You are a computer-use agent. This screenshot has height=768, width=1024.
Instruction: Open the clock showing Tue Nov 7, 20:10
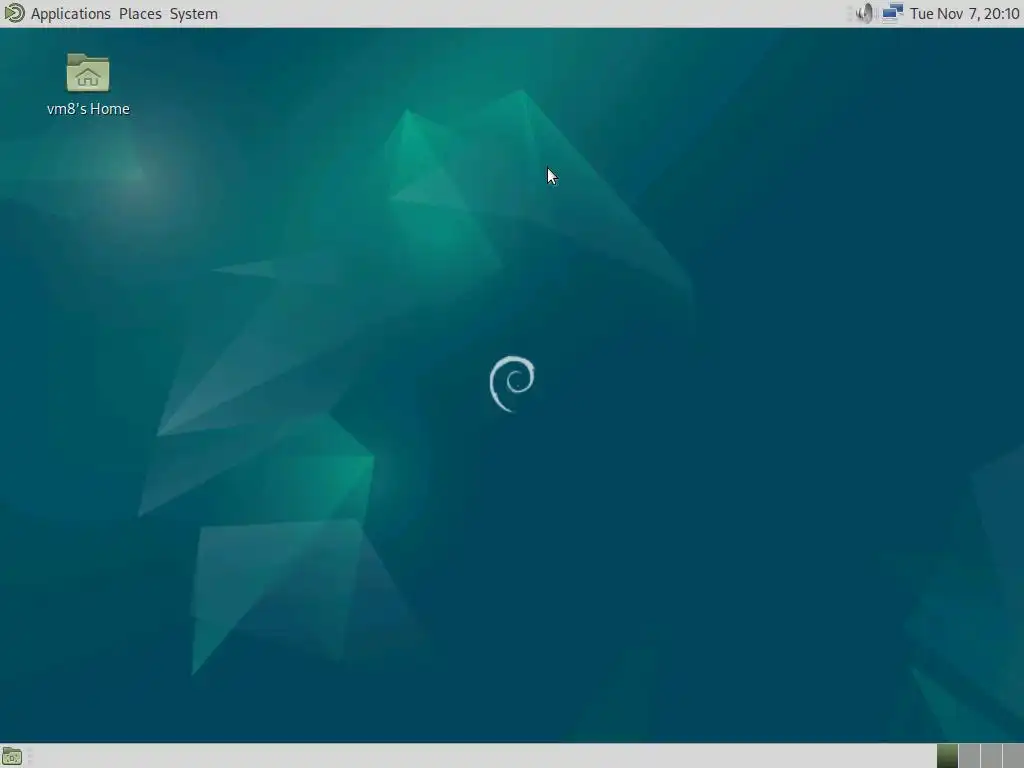point(965,14)
